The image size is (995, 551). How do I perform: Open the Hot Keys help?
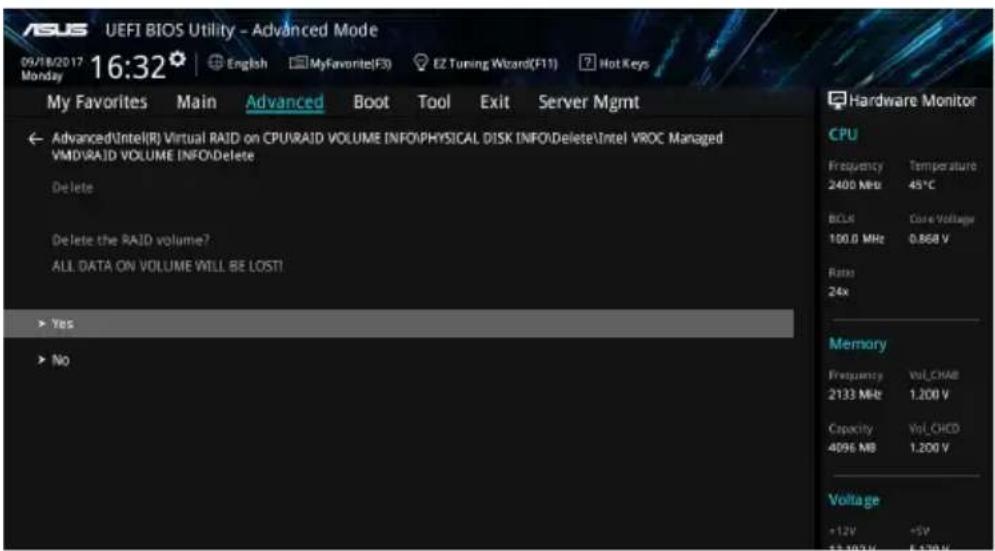[x=615, y=63]
